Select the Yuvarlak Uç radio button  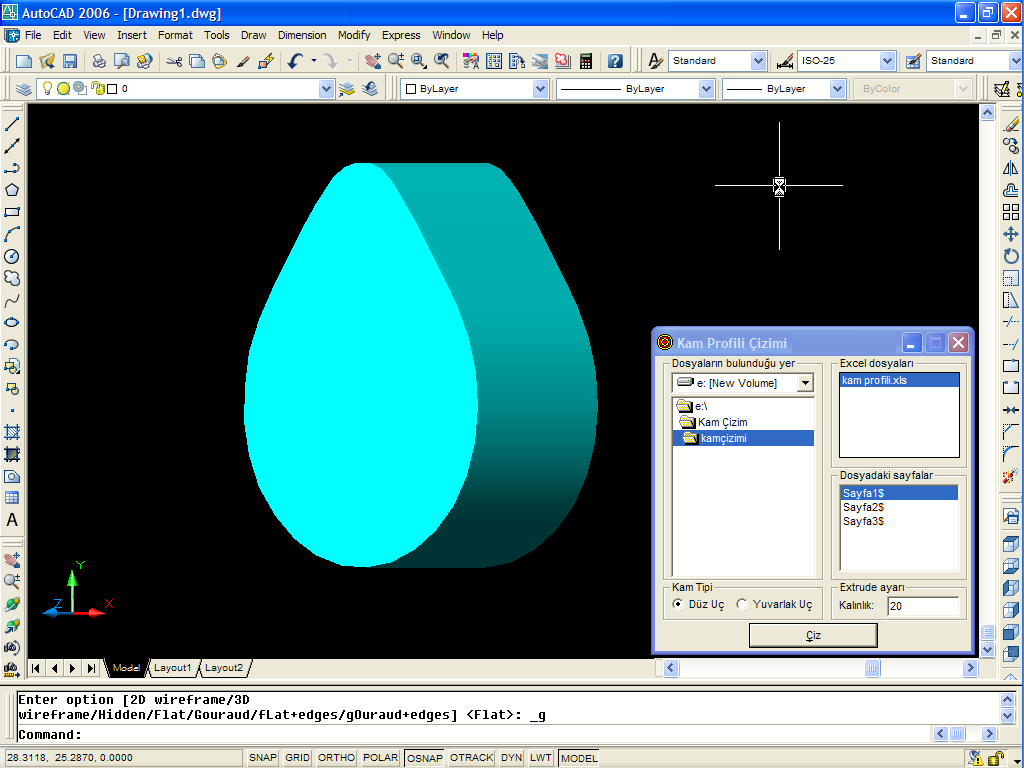[742, 605]
